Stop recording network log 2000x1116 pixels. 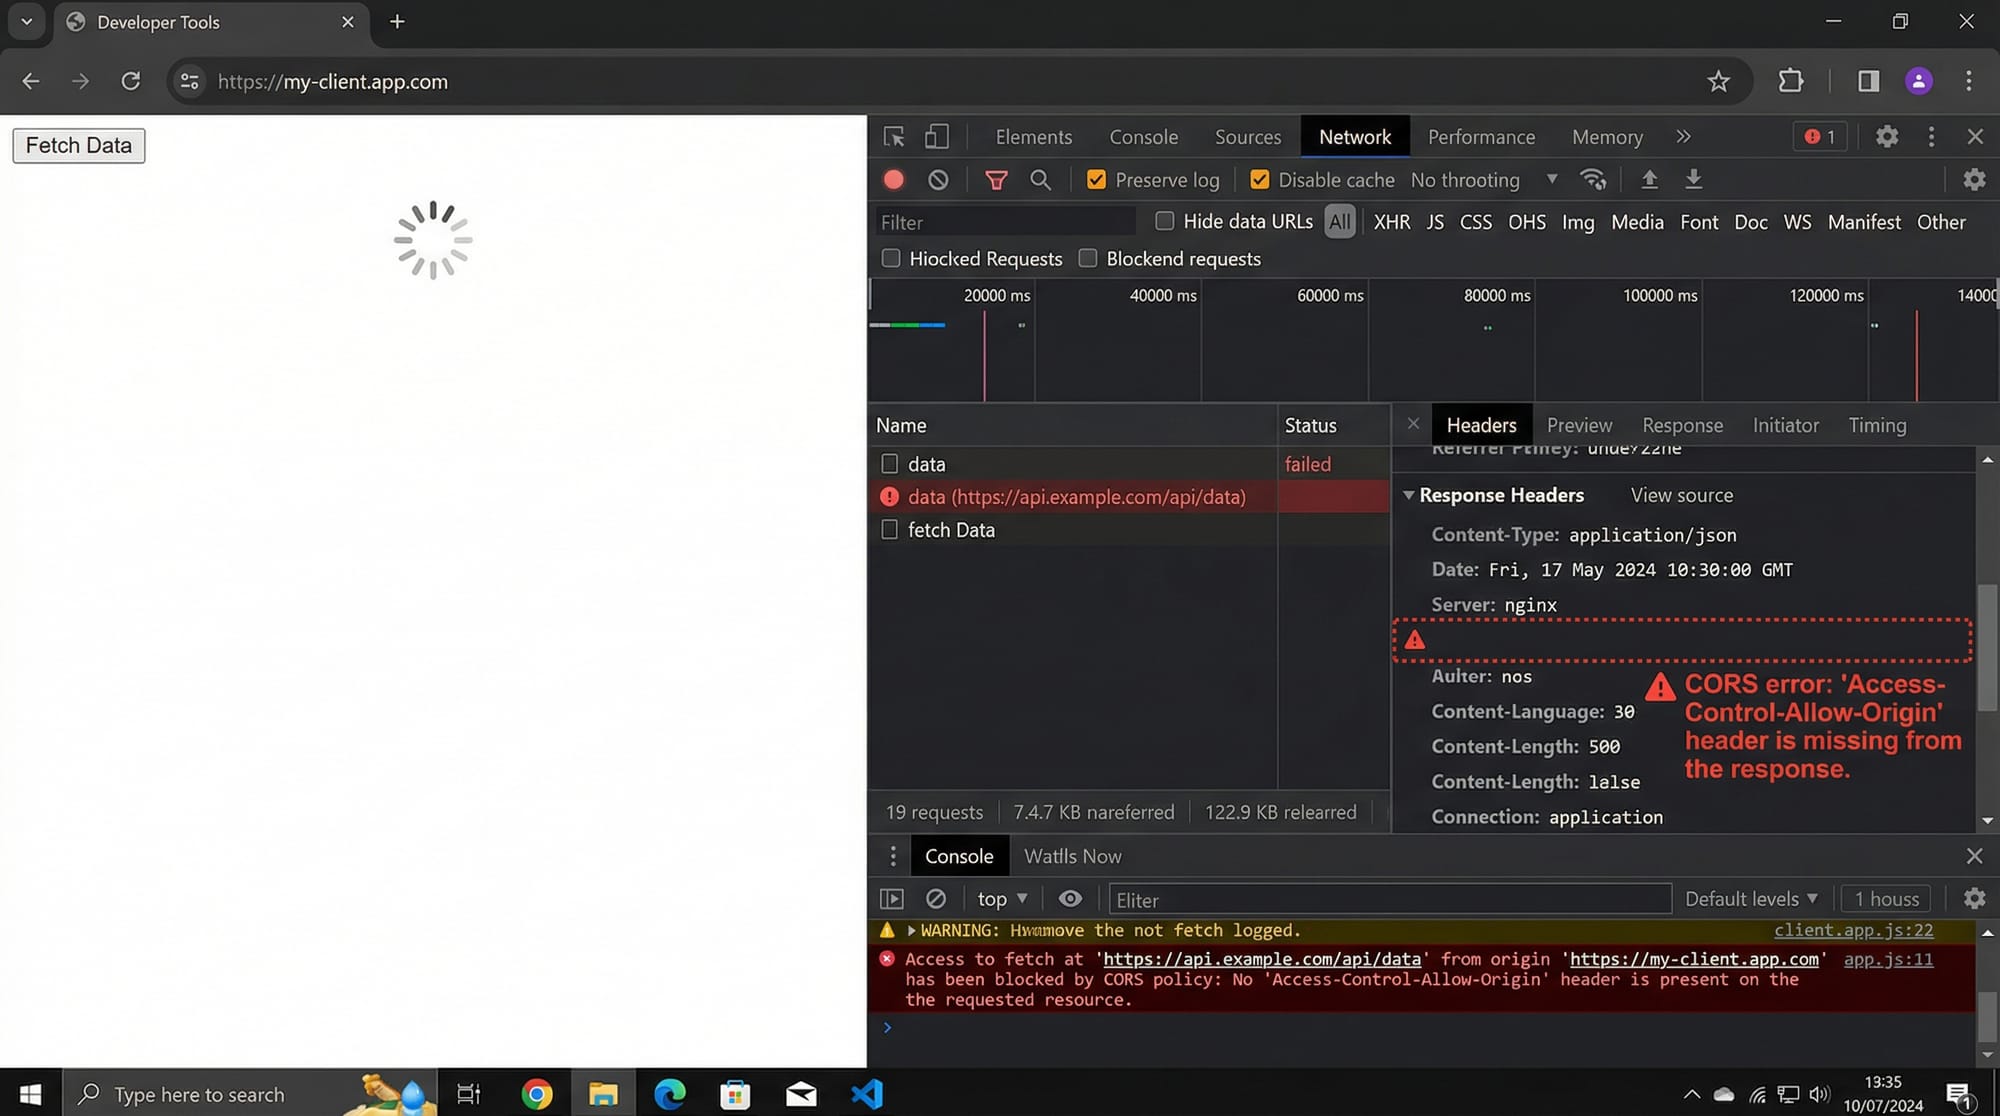[x=893, y=179]
